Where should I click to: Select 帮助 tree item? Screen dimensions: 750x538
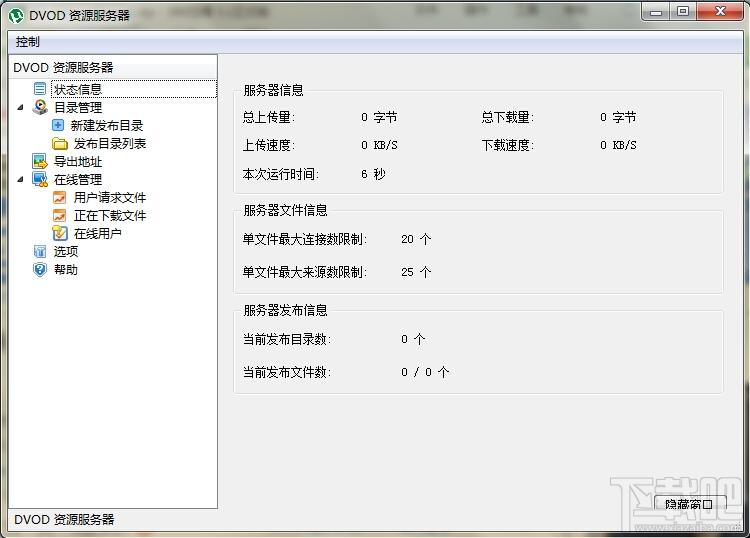(66, 270)
